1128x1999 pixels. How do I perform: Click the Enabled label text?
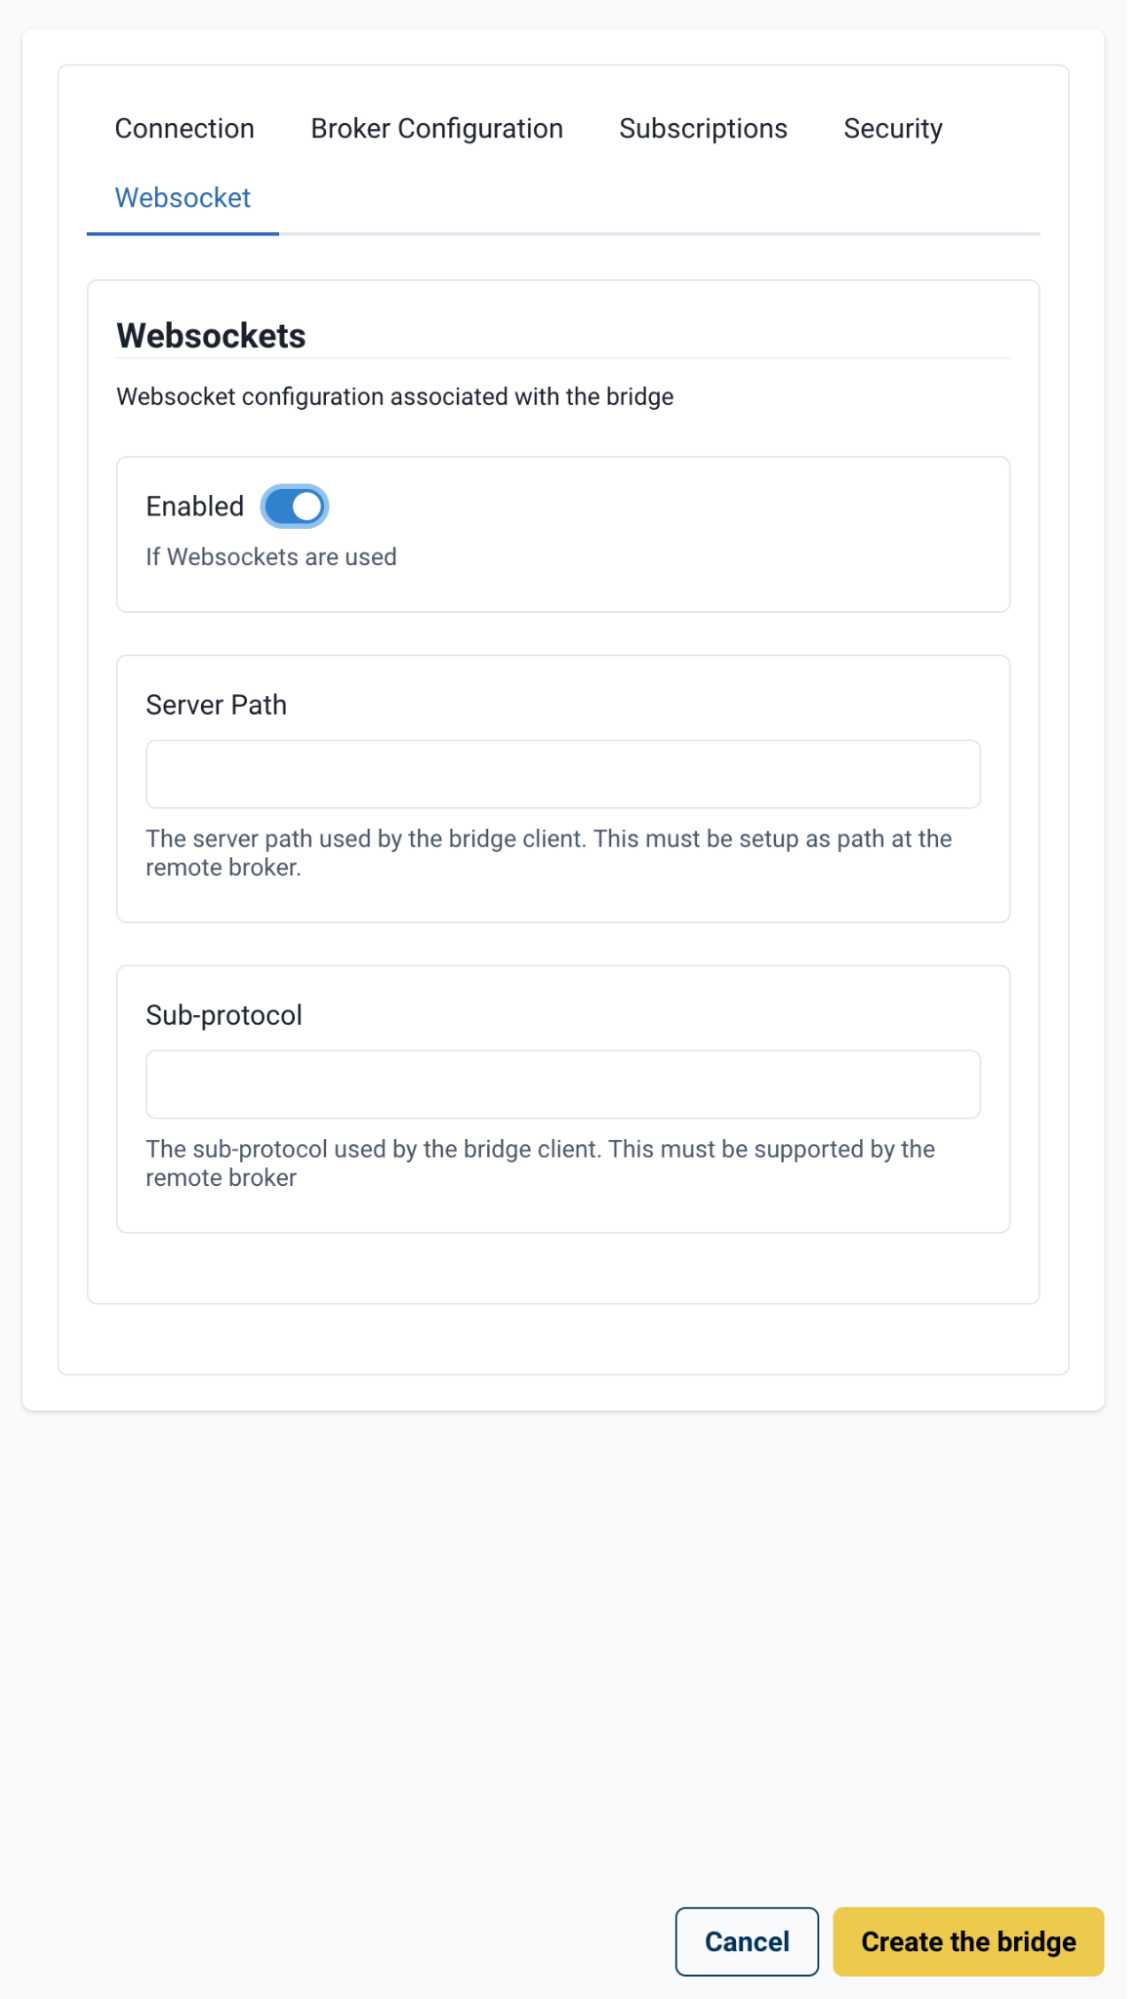click(195, 505)
